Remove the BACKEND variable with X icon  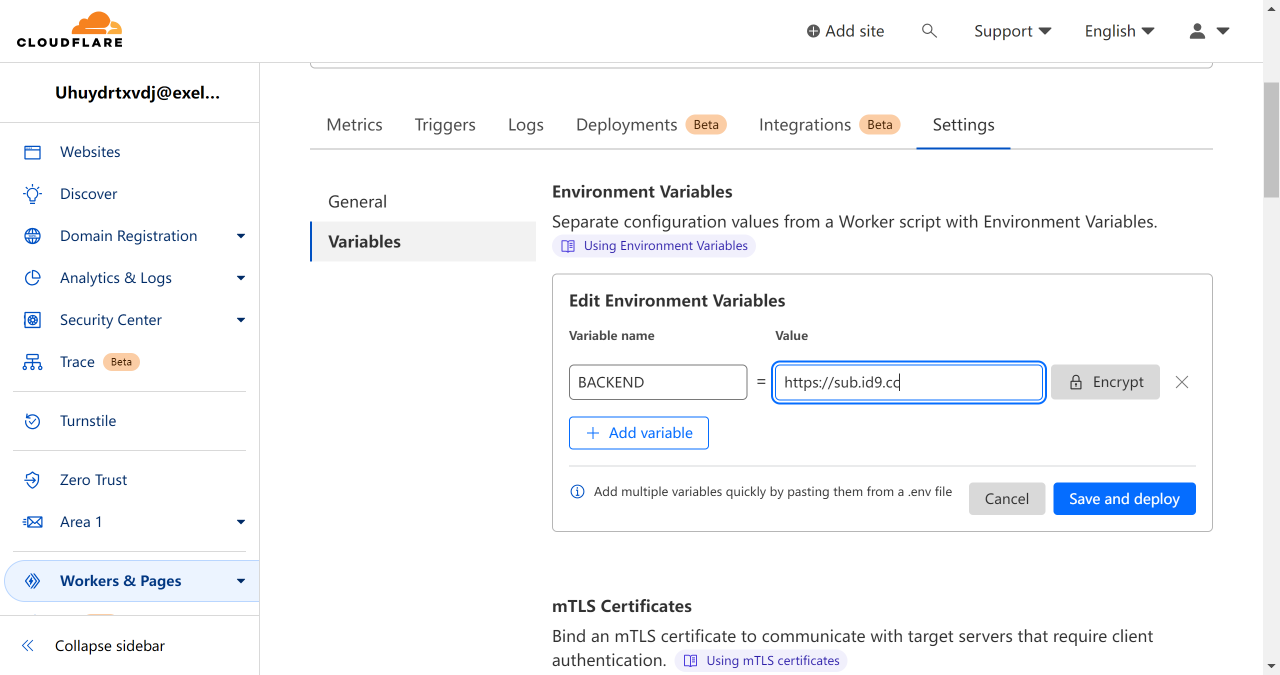point(1182,382)
